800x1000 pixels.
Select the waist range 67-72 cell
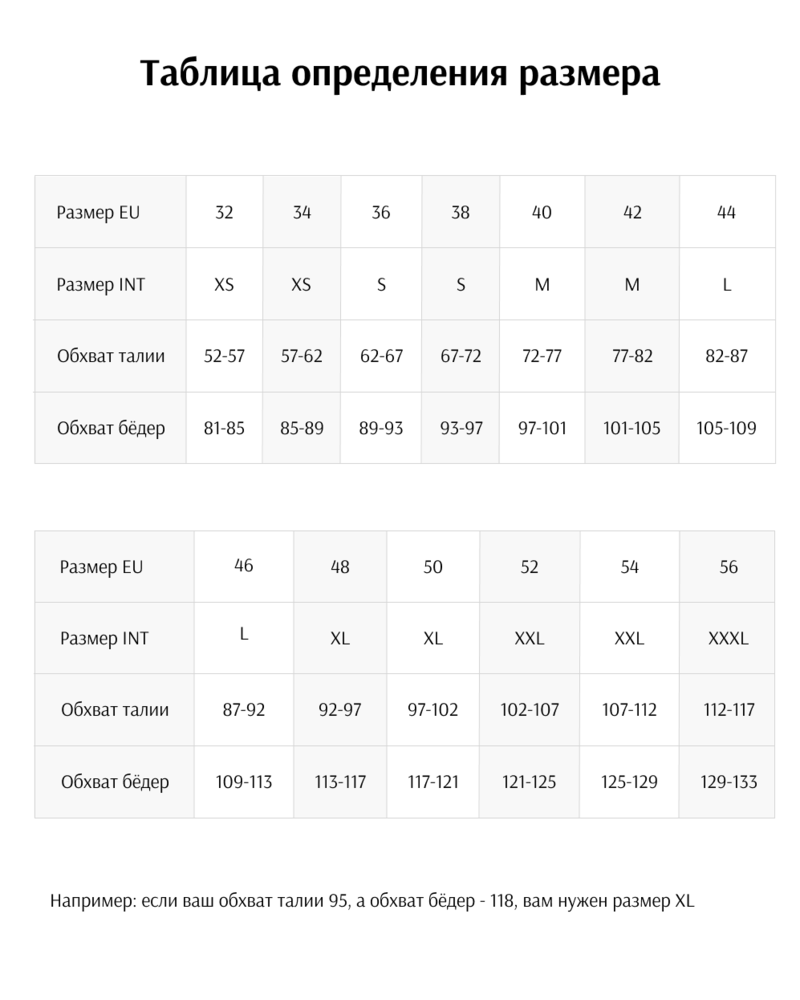click(x=460, y=356)
